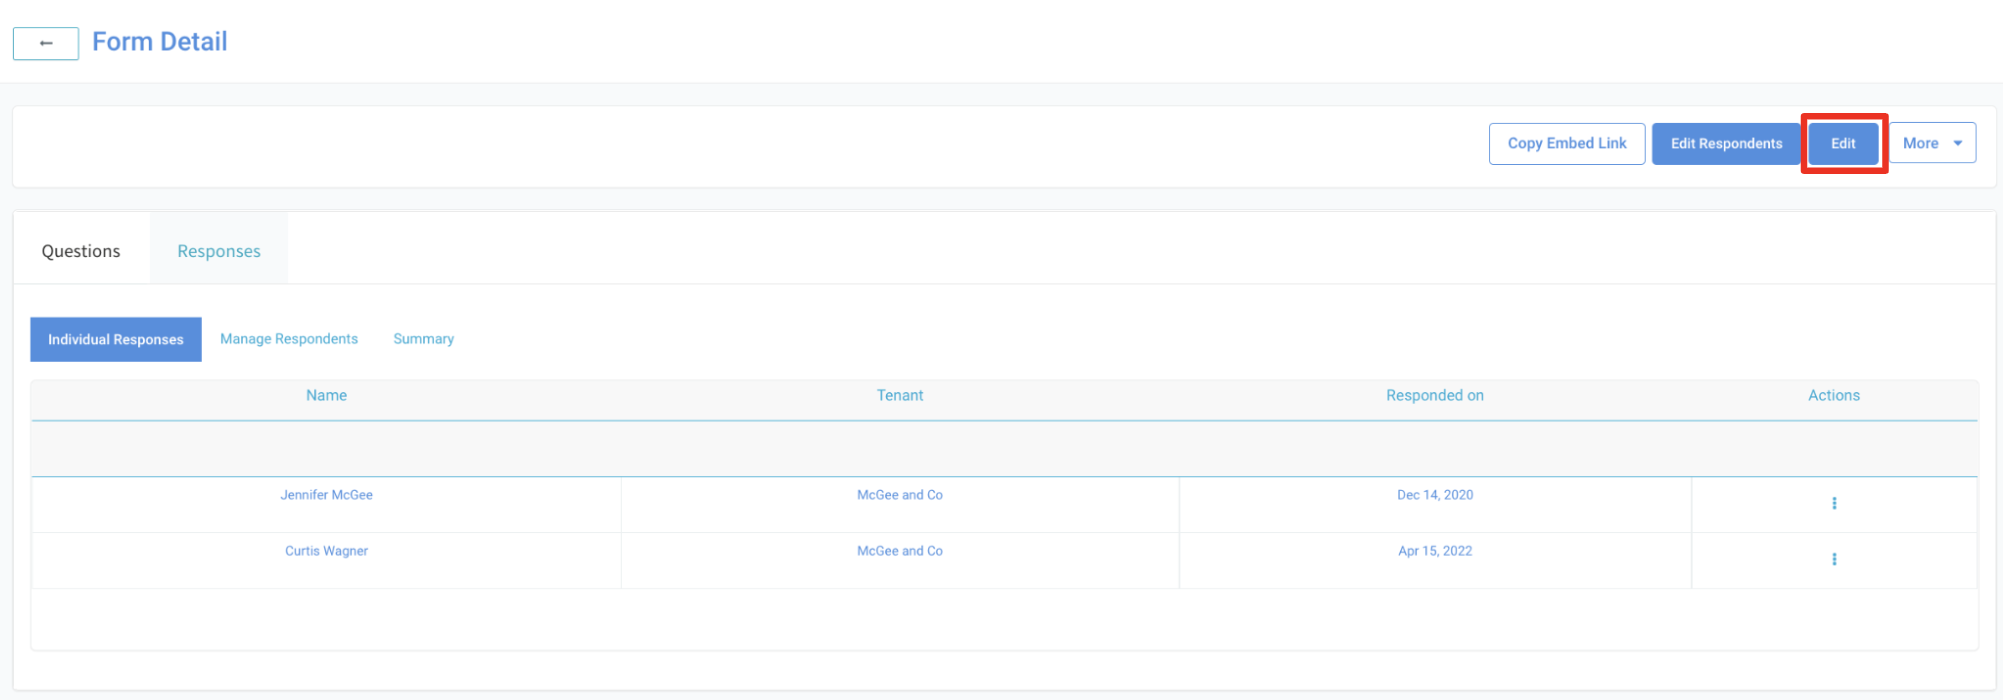Sort by the Tenant column header
Screen dimensions: 2008x700
pyautogui.click(x=899, y=395)
